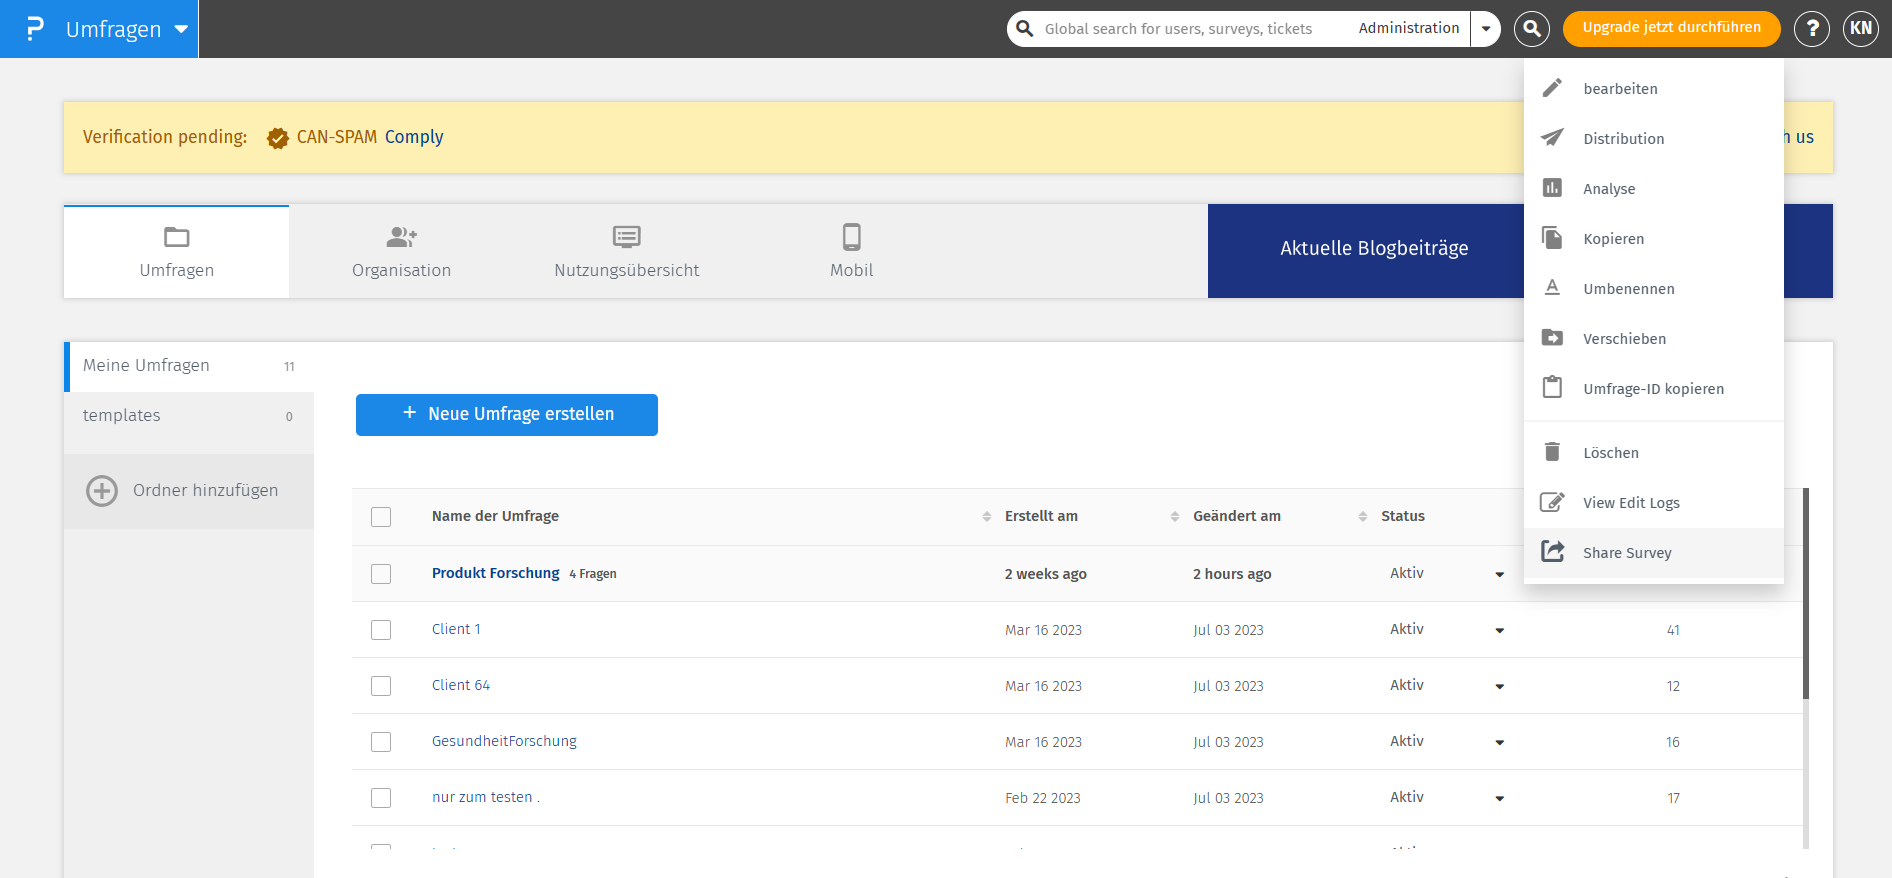Expand the Umfragen product dropdown

[x=181, y=29]
